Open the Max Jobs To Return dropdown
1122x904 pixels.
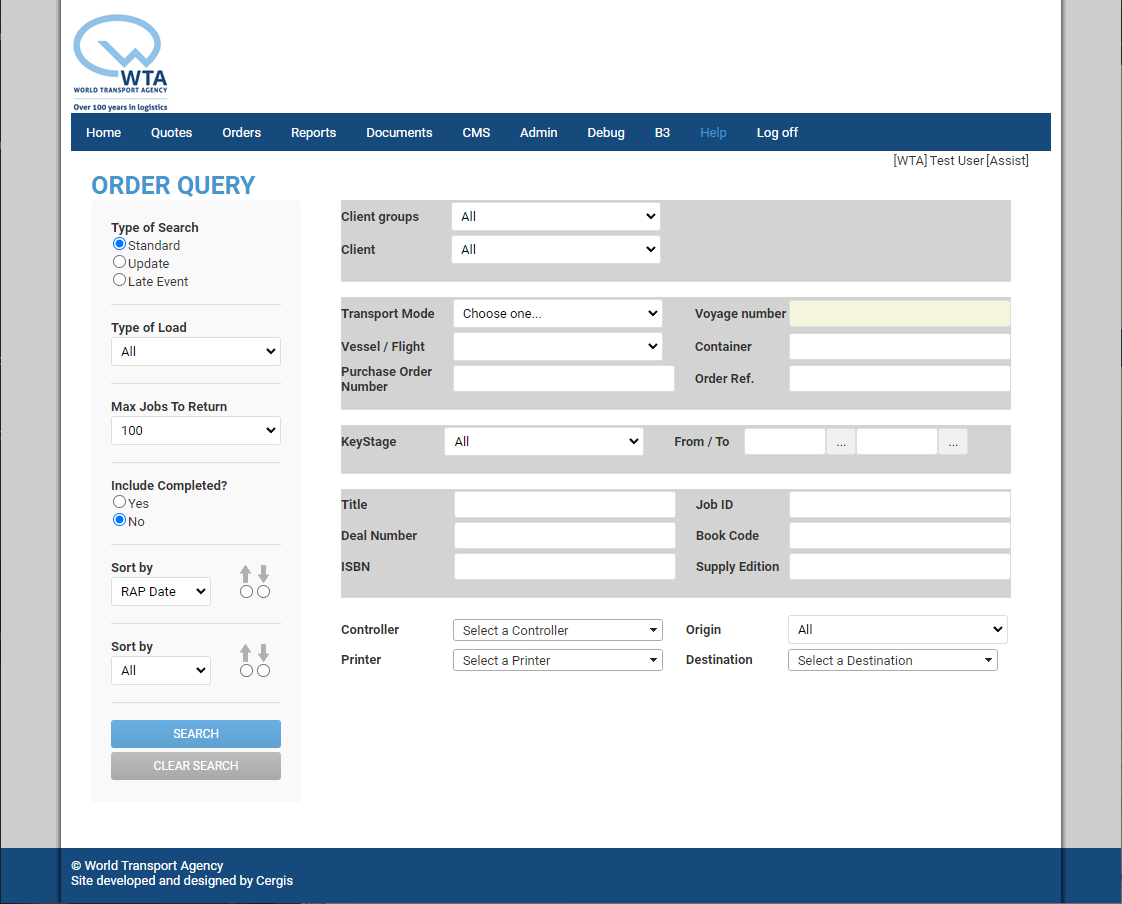196,431
